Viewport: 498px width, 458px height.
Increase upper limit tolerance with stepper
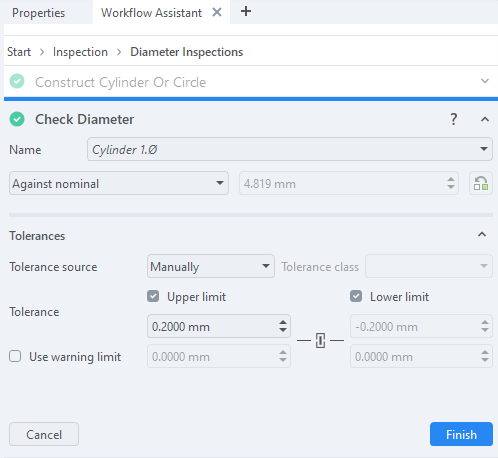(x=283, y=322)
